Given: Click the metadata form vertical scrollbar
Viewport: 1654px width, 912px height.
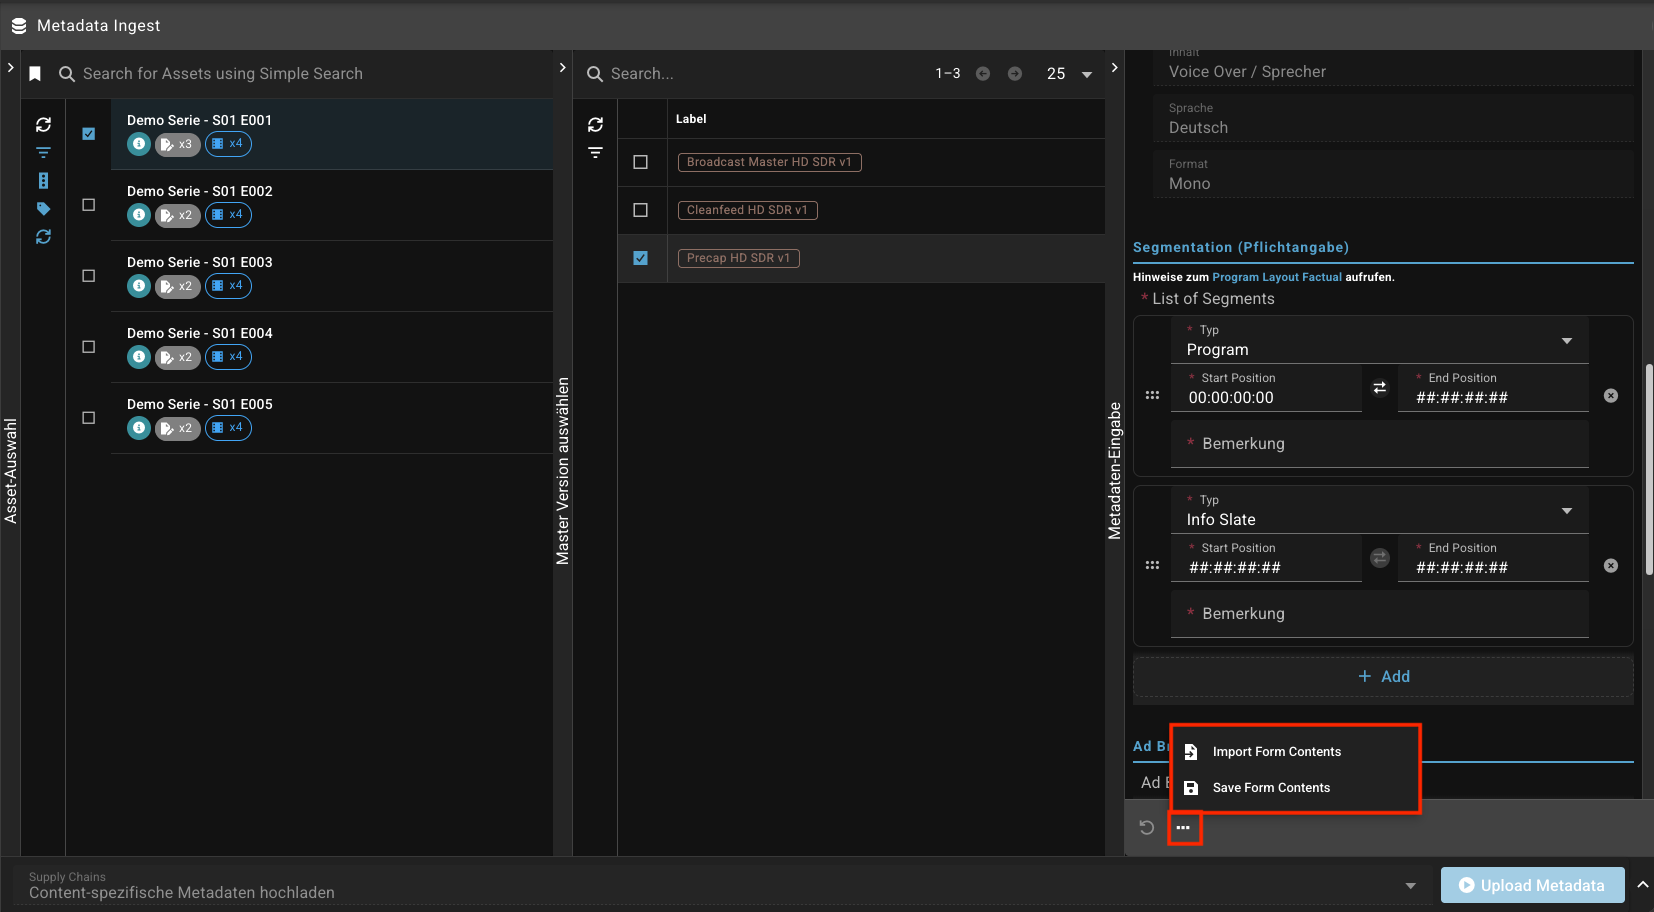Looking at the screenshot, I should [x=1648, y=470].
